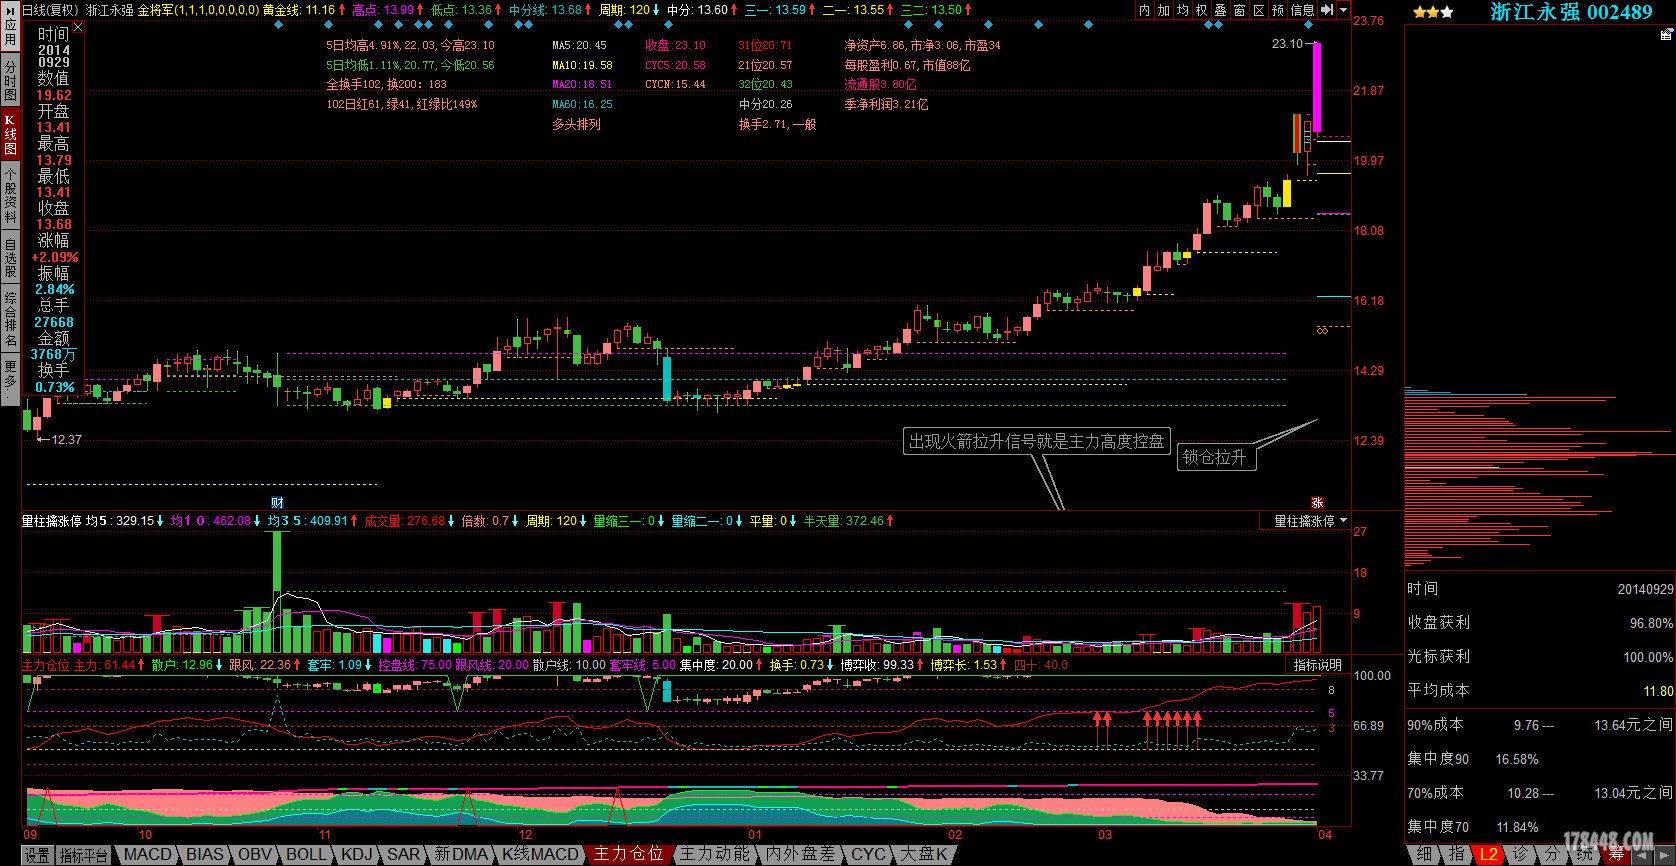The height and width of the screenshot is (866, 1676).
Task: Click the 指标平台 button
Action: [83, 855]
